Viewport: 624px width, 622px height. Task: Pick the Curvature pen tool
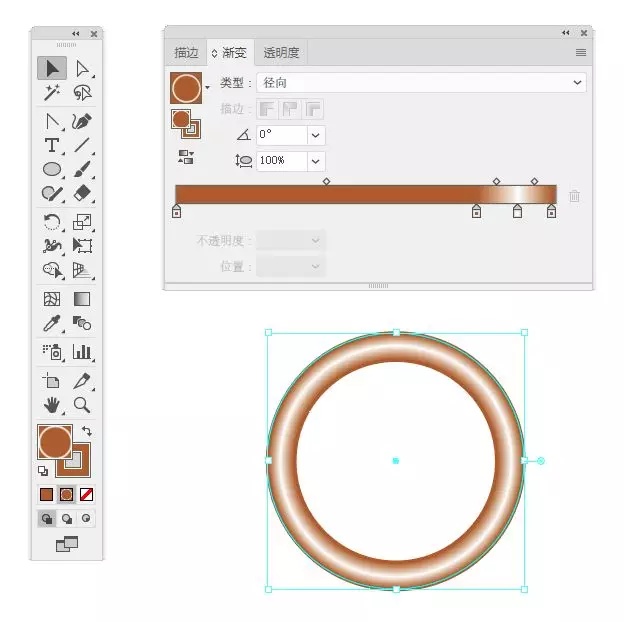[82, 121]
